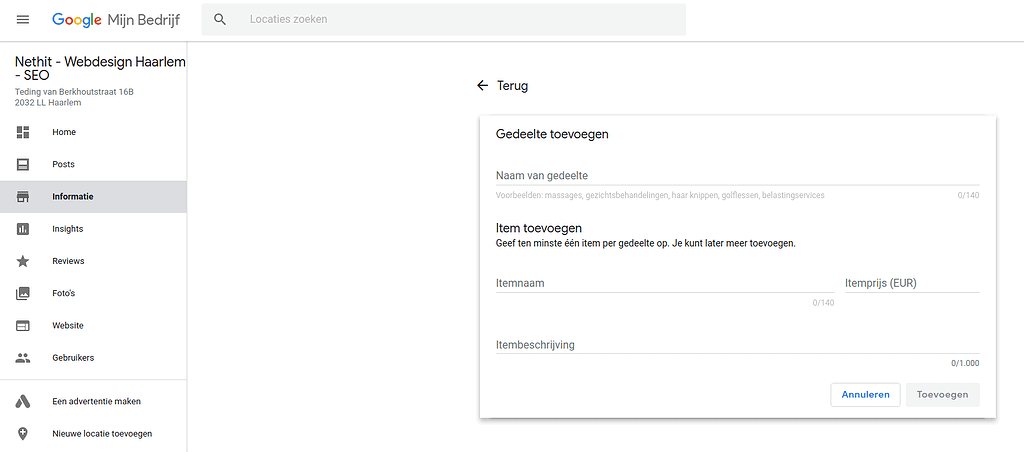
Task: Click the Toevoegen button
Action: 942,395
